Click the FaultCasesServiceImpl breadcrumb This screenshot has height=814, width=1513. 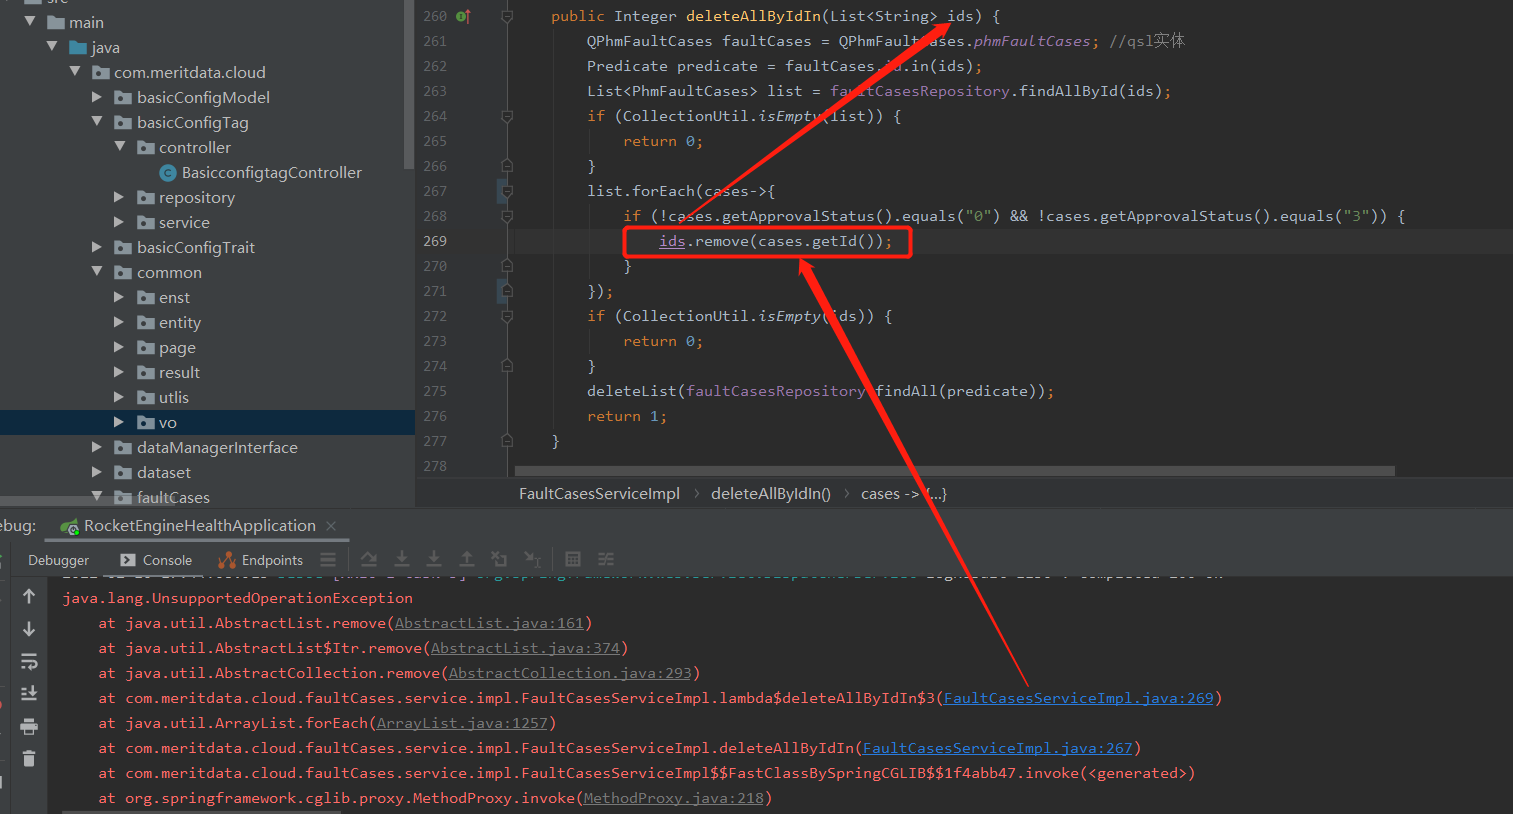[599, 494]
